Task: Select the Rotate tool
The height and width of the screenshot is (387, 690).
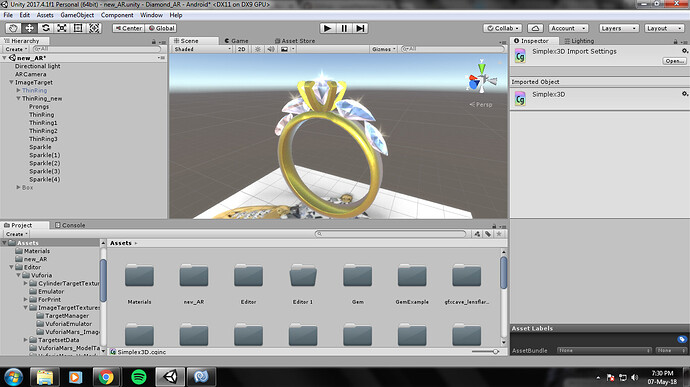Action: coord(45,28)
